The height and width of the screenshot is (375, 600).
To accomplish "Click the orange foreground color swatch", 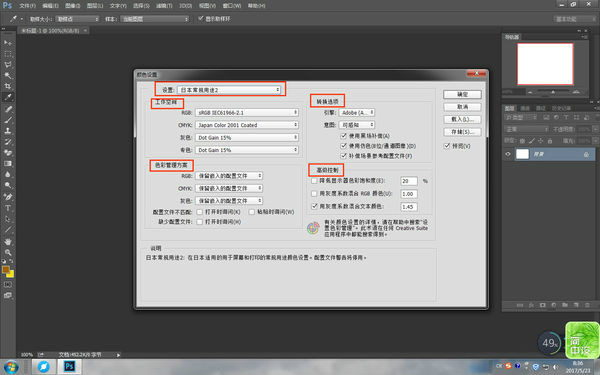I will (x=5, y=270).
